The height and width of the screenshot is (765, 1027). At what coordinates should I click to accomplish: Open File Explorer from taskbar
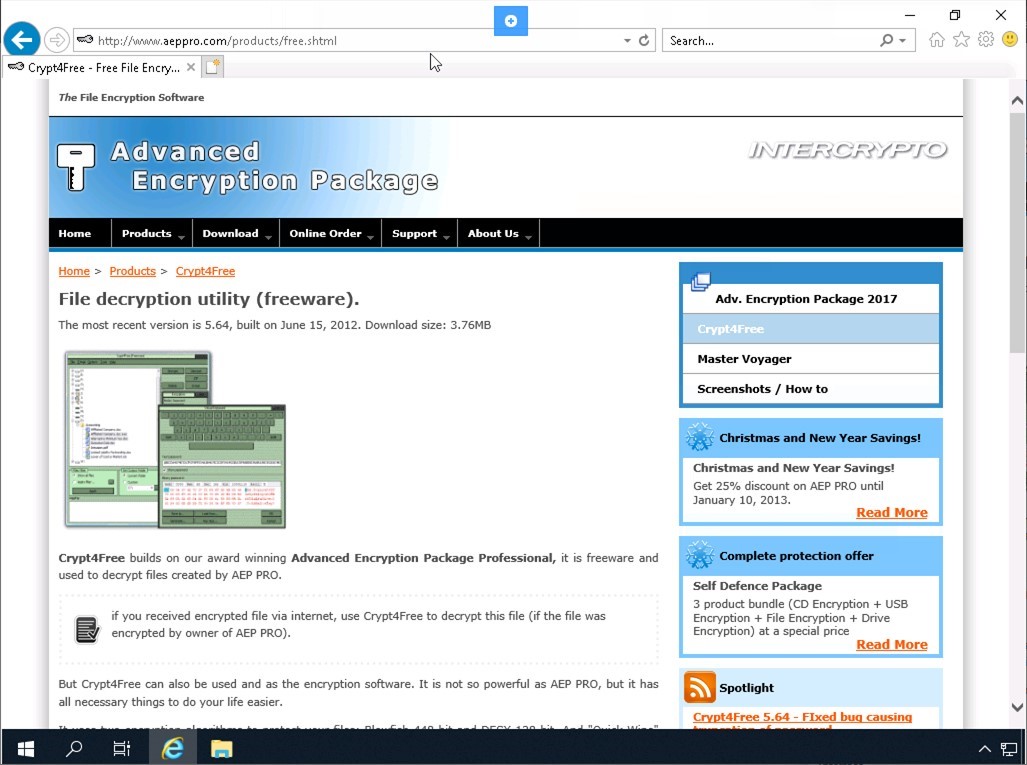(221, 748)
